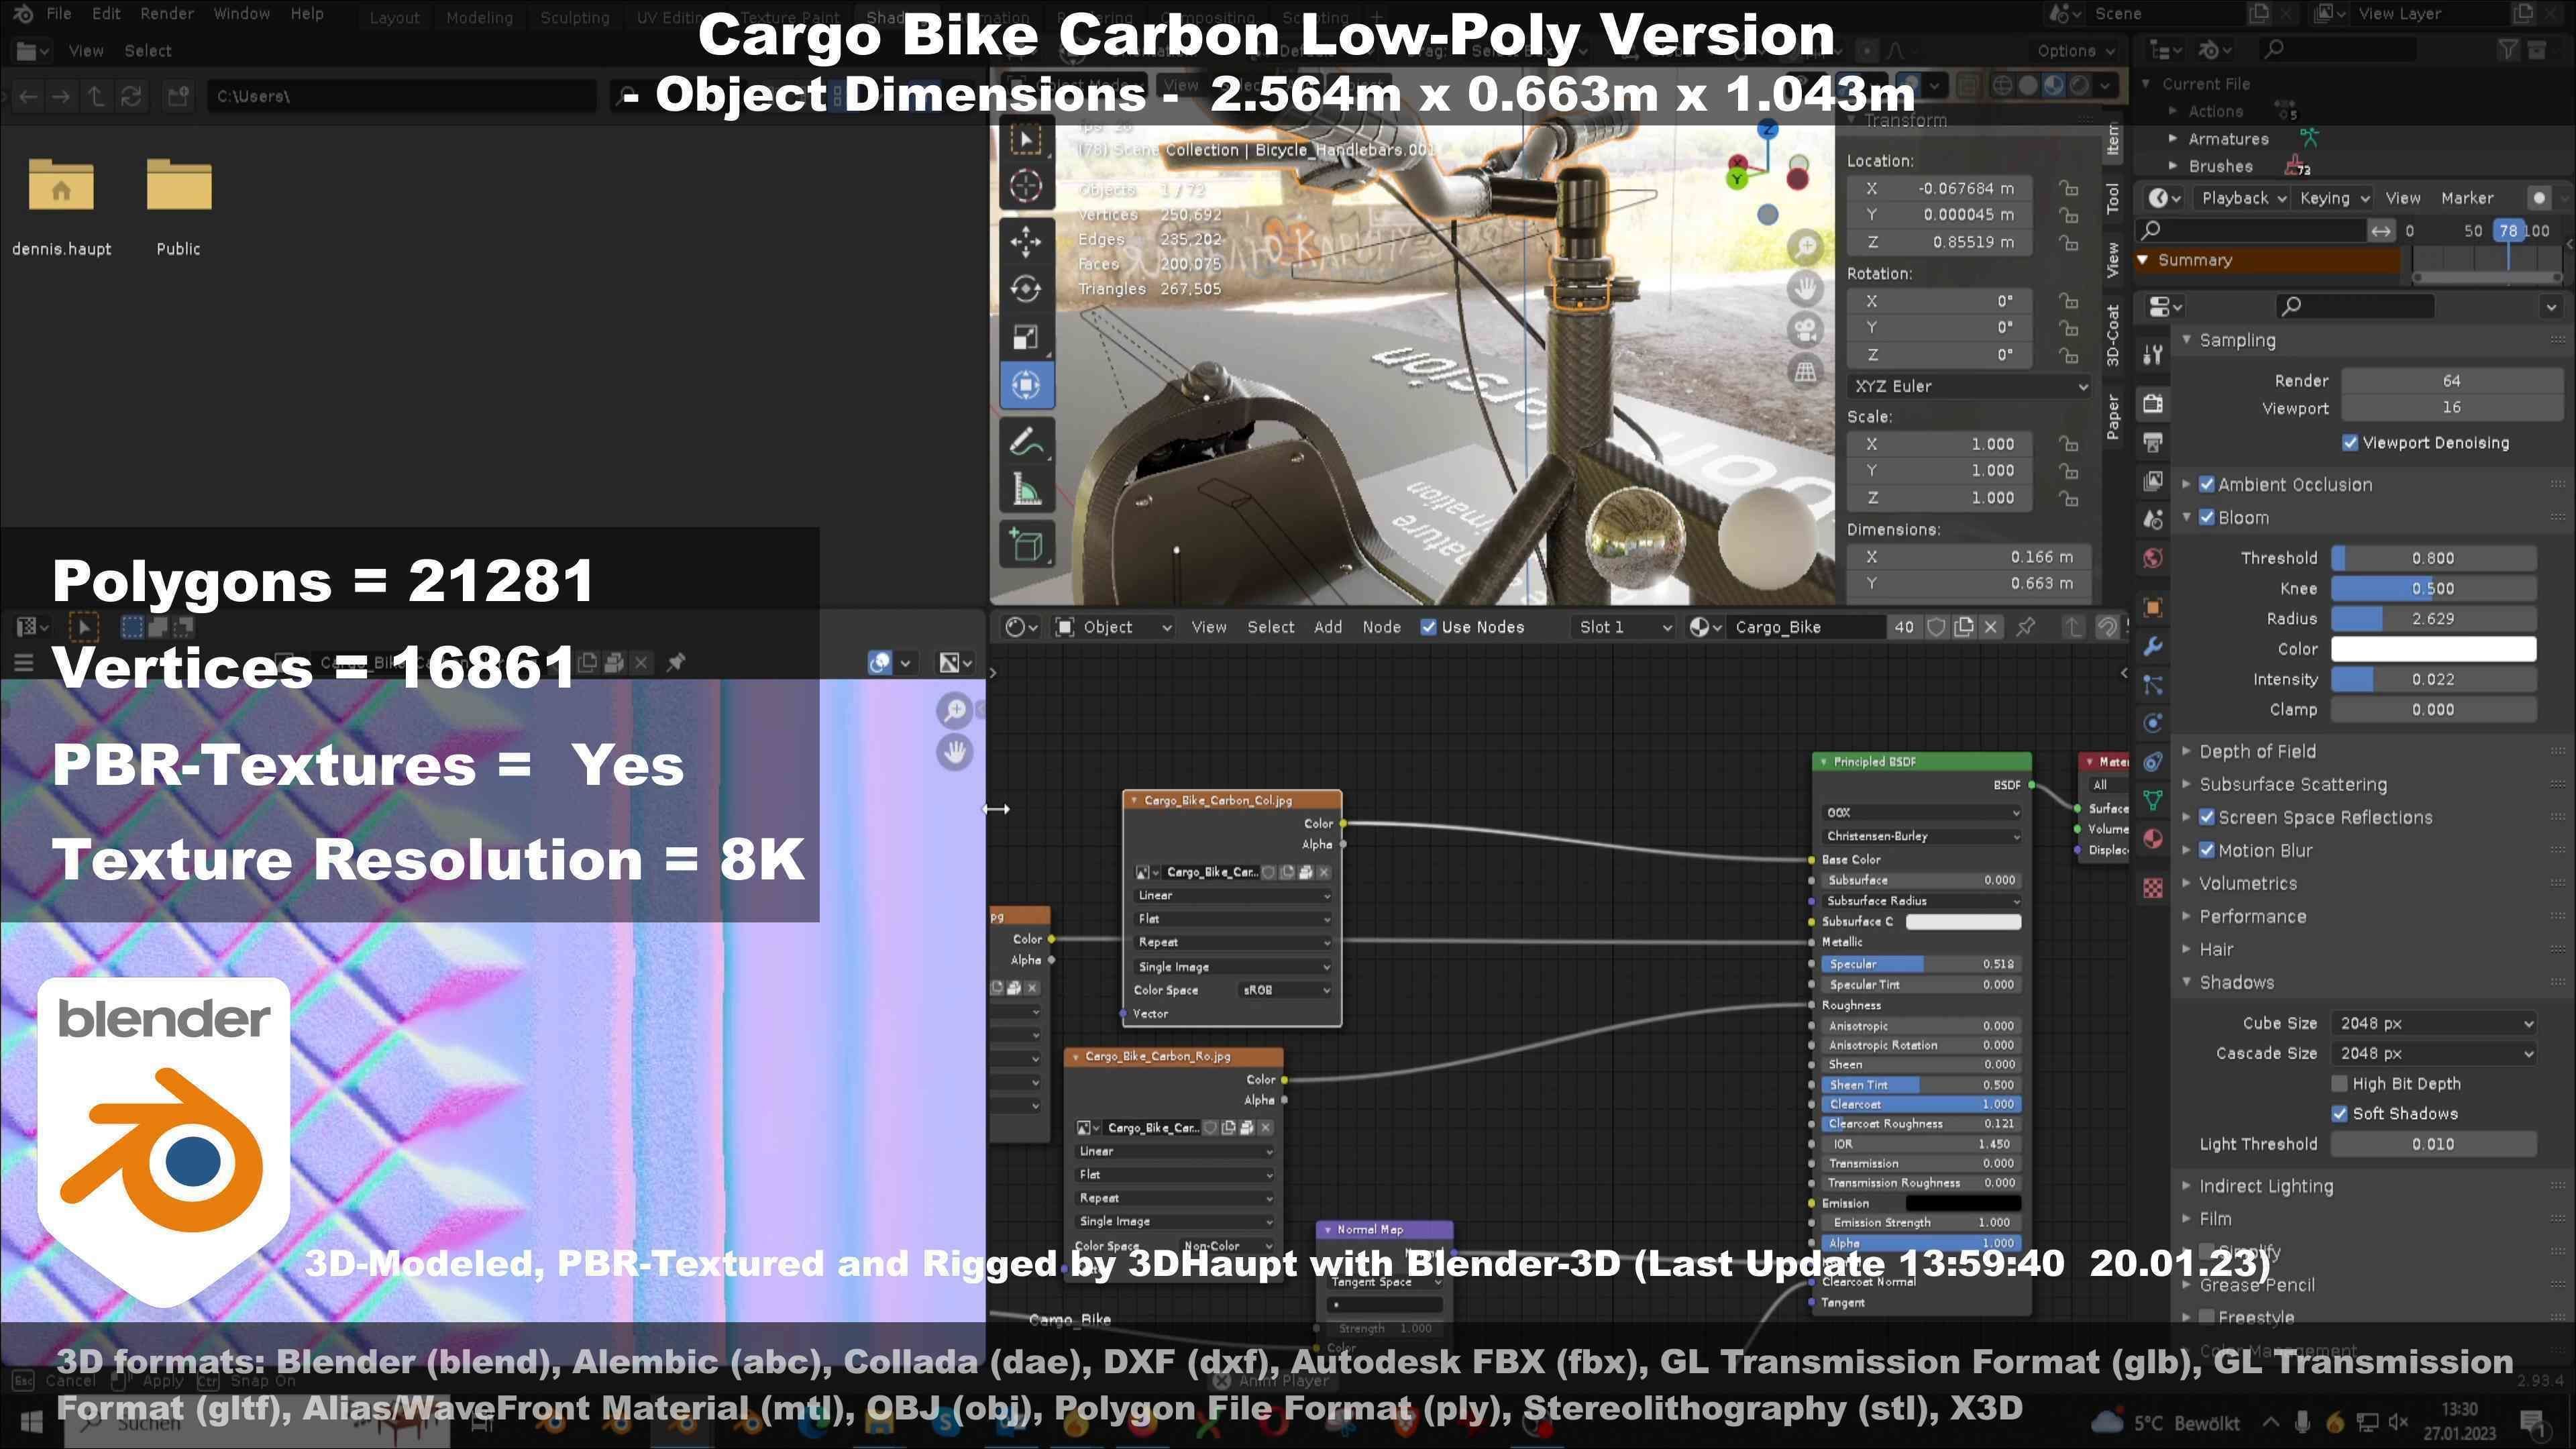Select the Annotate pencil tool
The image size is (2576, 1449).
pyautogui.click(x=1026, y=441)
